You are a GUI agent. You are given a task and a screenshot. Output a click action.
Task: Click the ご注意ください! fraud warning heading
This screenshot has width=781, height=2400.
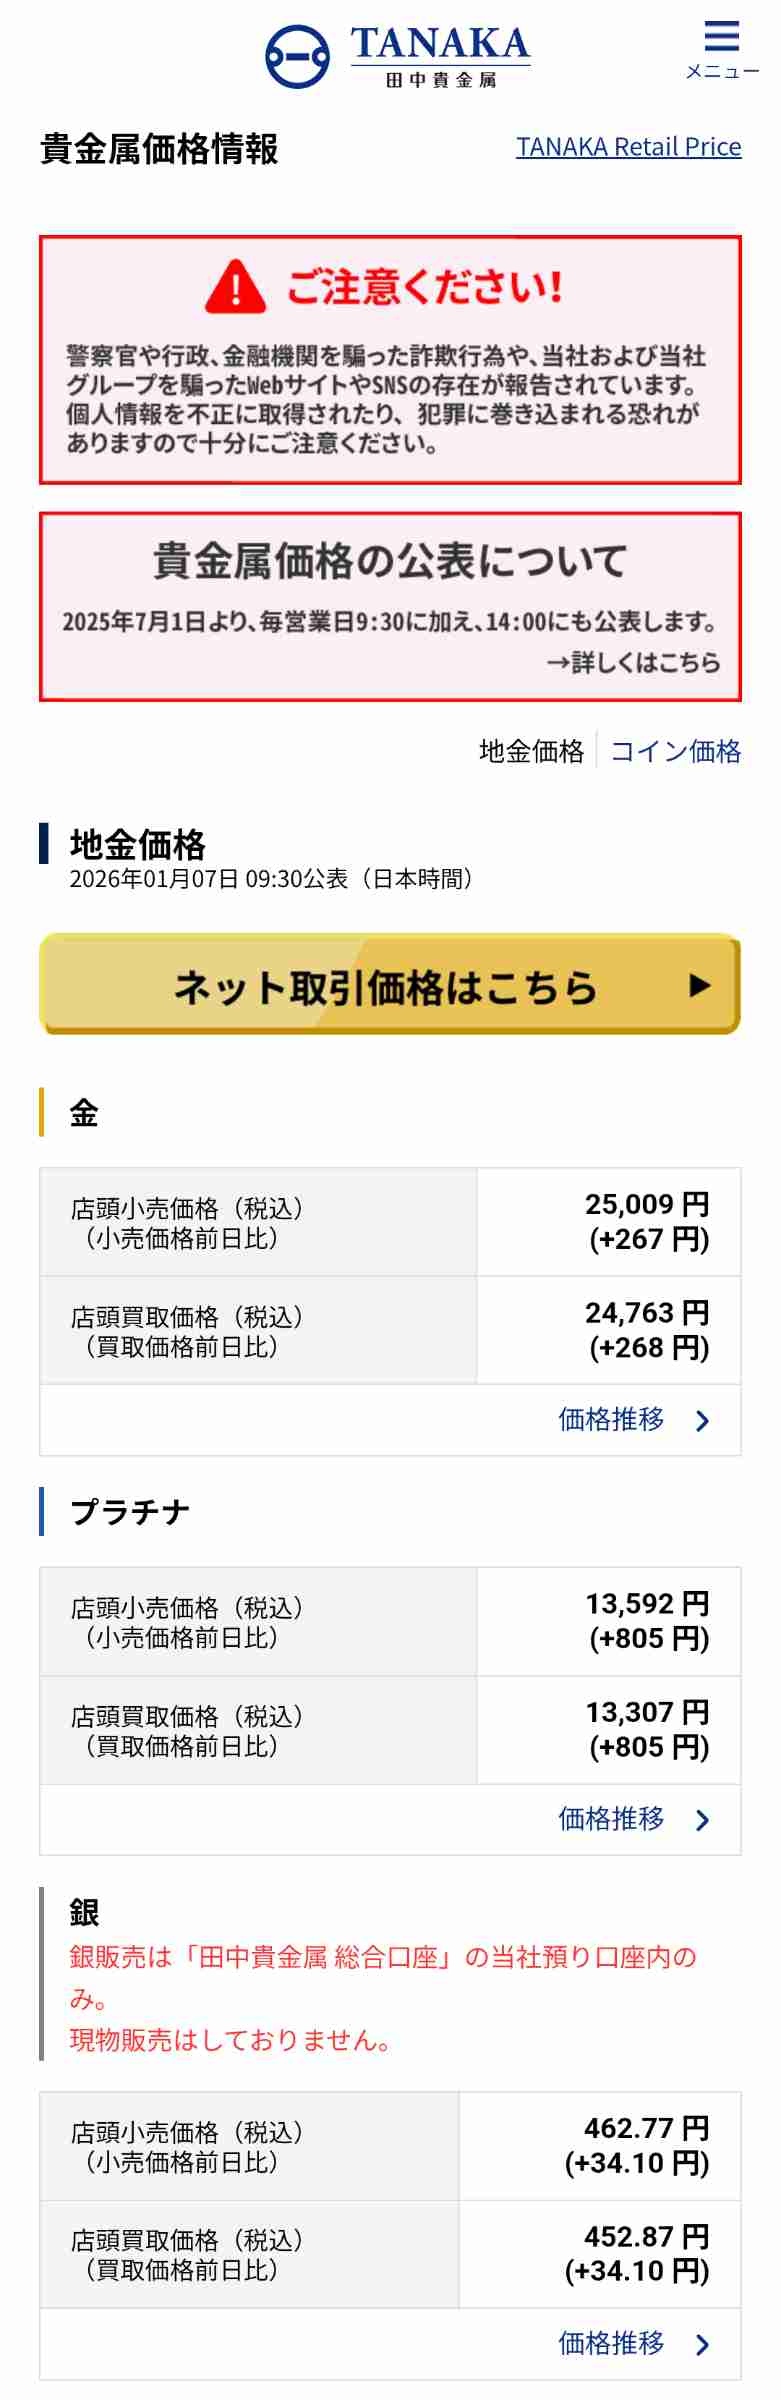click(x=424, y=287)
